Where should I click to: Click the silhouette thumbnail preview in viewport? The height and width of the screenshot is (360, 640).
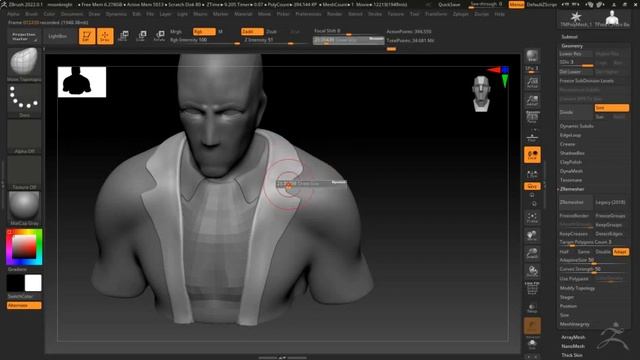(82, 82)
